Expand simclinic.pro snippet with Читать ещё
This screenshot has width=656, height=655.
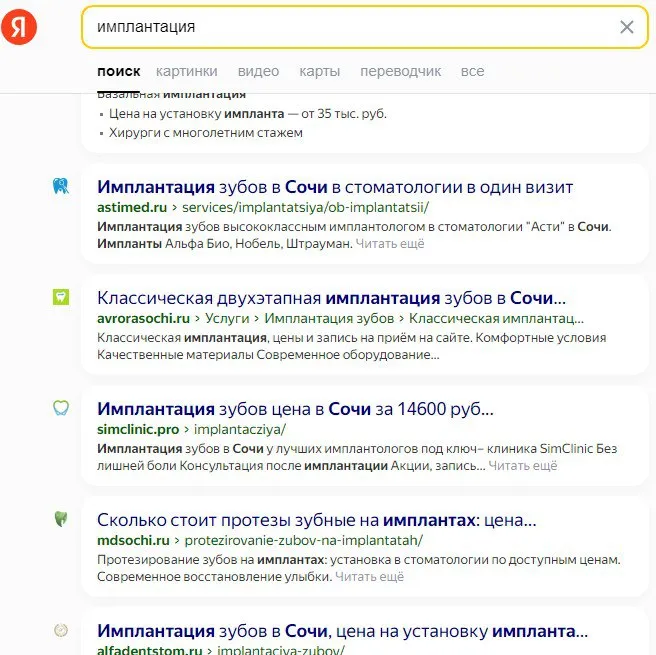523,466
